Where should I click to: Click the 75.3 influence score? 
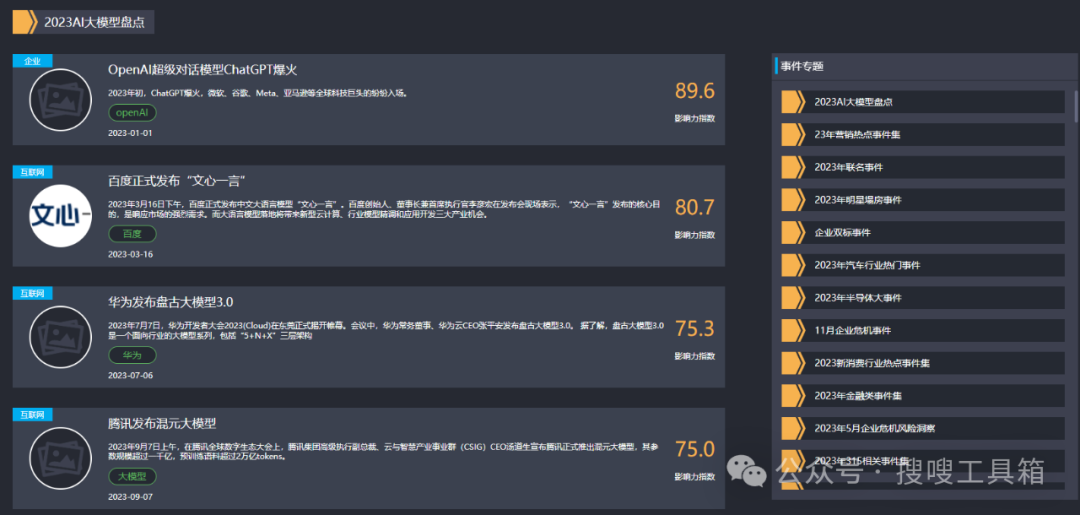point(694,328)
